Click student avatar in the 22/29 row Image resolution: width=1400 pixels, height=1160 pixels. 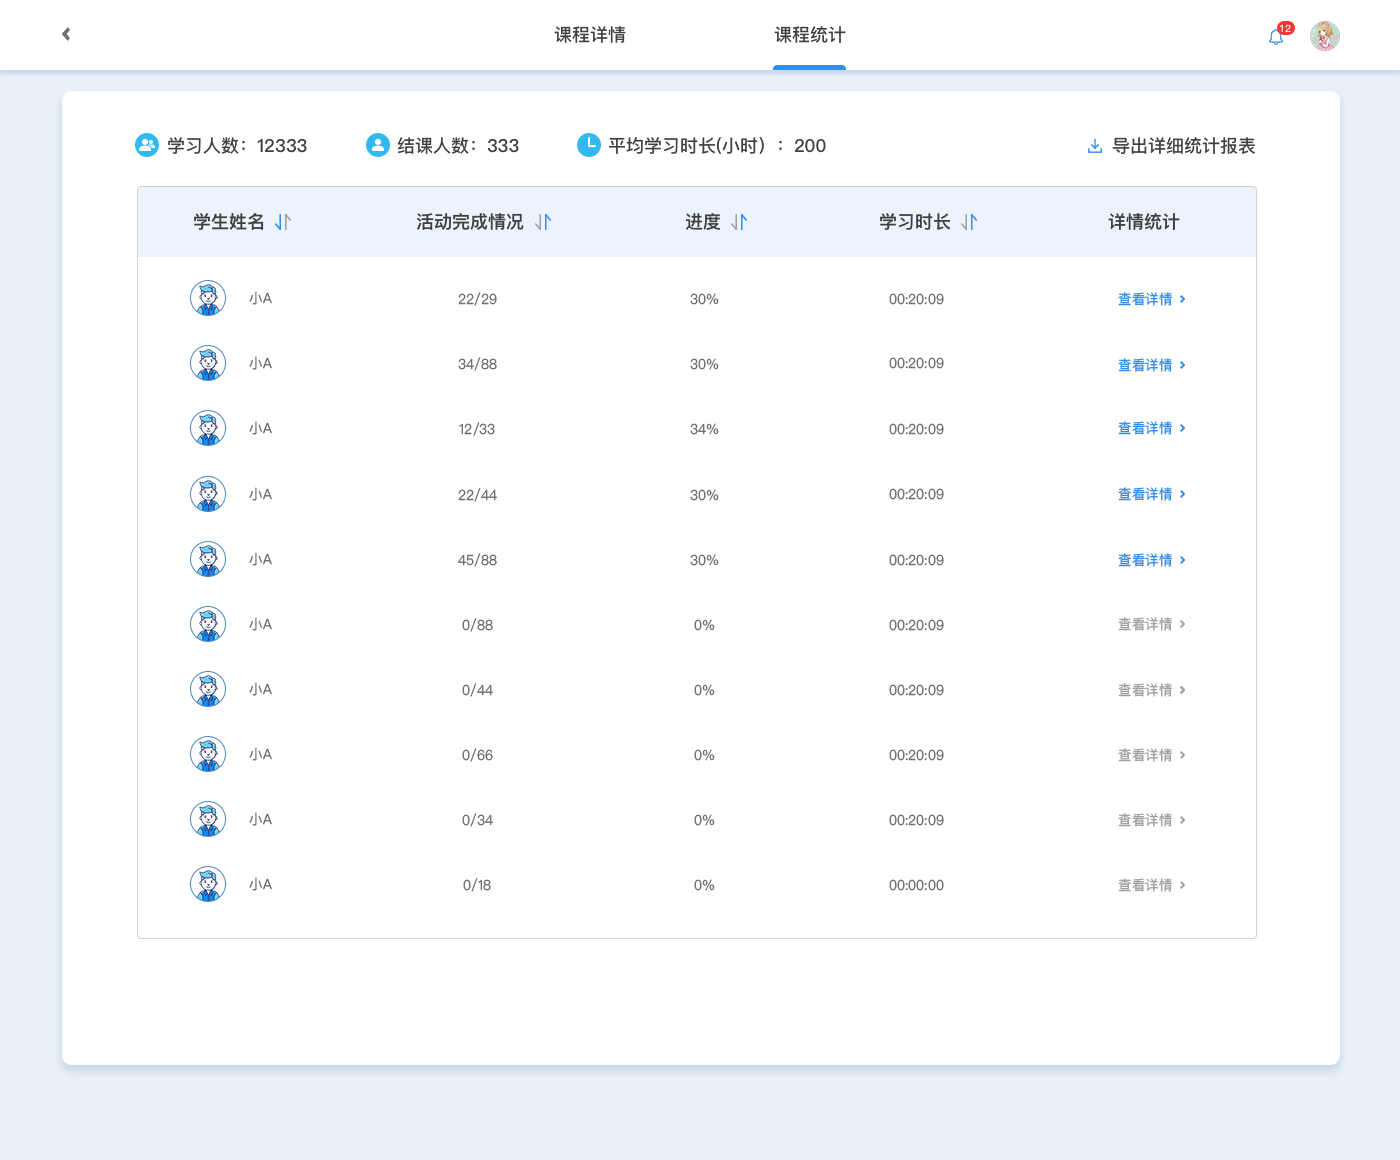pos(208,298)
